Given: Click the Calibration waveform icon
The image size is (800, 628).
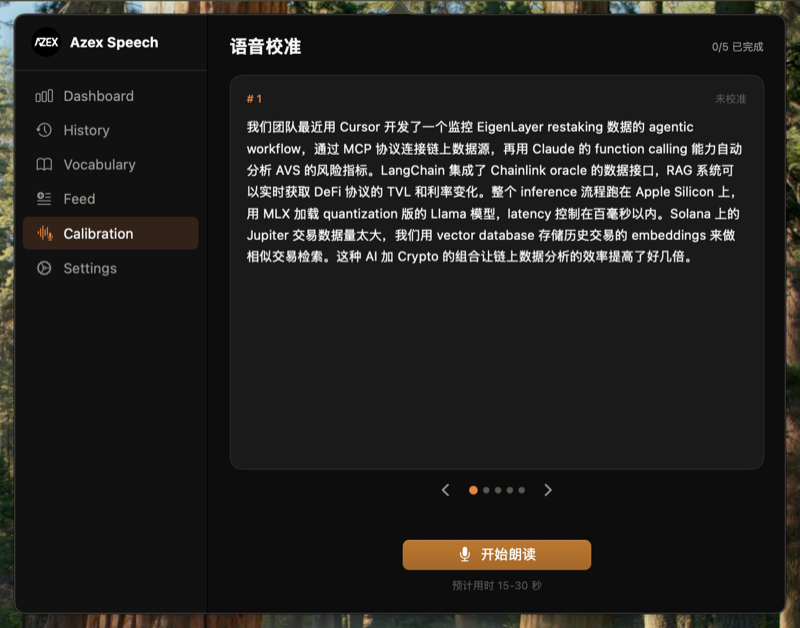Looking at the screenshot, I should (44, 234).
